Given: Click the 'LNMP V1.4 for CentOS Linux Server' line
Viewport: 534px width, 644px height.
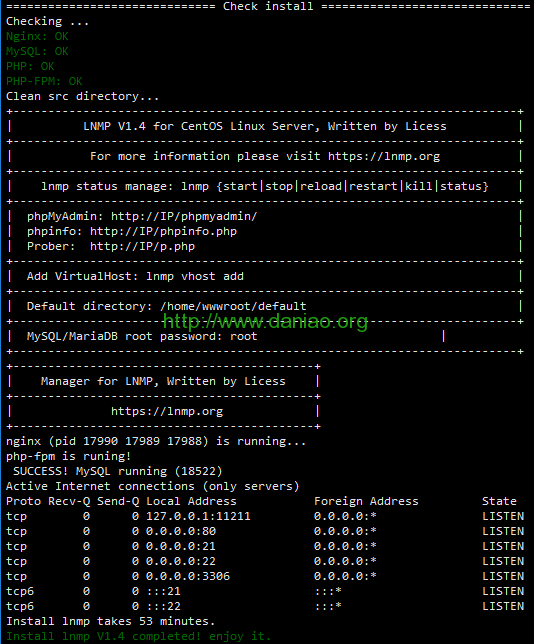Looking at the screenshot, I should tap(265, 126).
